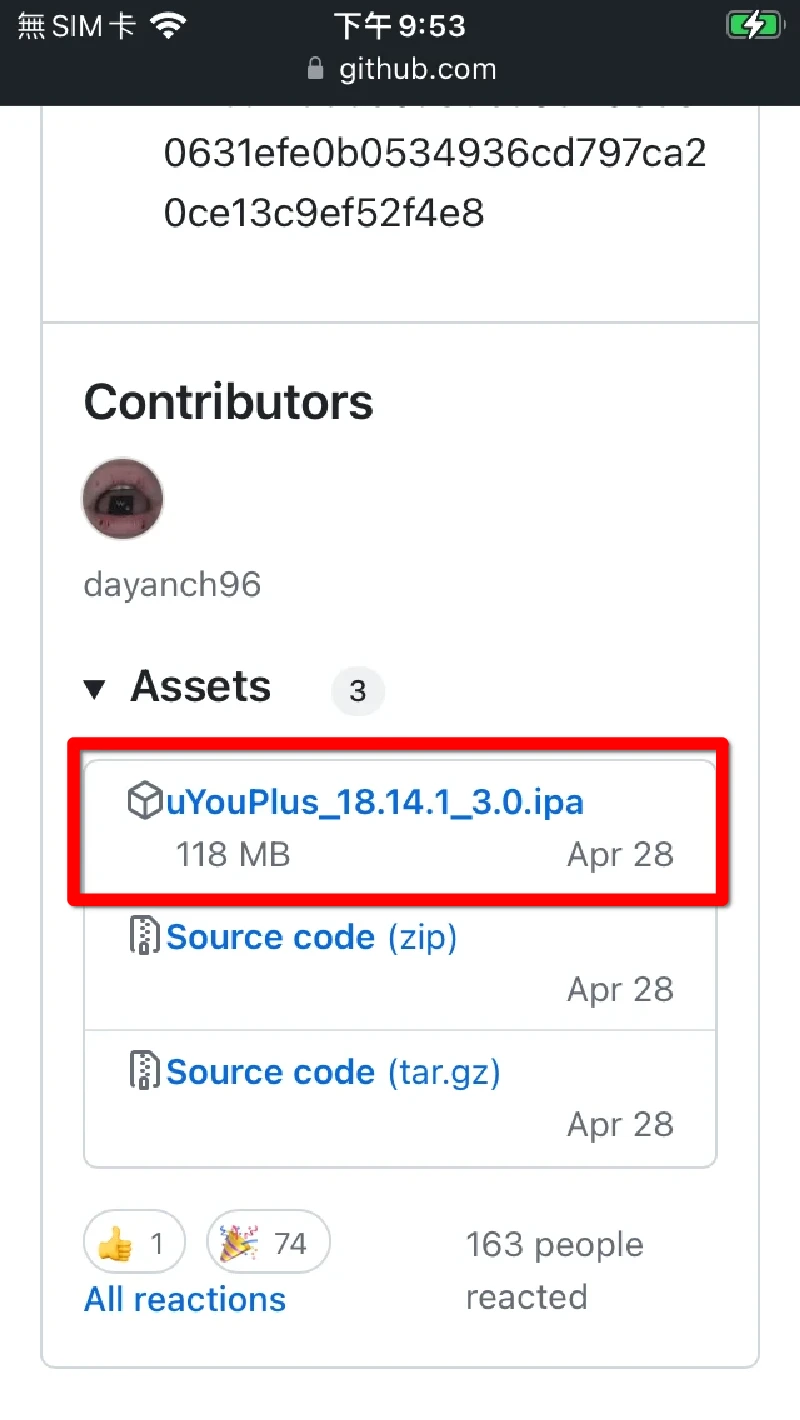Tap the thumbs up emoji reaction
This screenshot has height=1420, width=800.
[116, 1244]
